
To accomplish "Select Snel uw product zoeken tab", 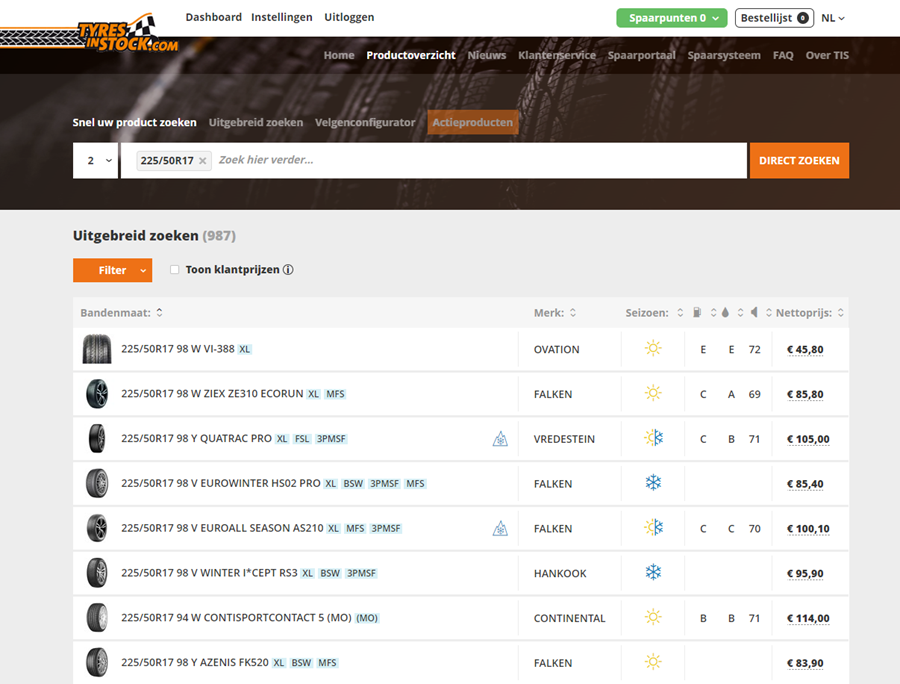I will point(134,122).
